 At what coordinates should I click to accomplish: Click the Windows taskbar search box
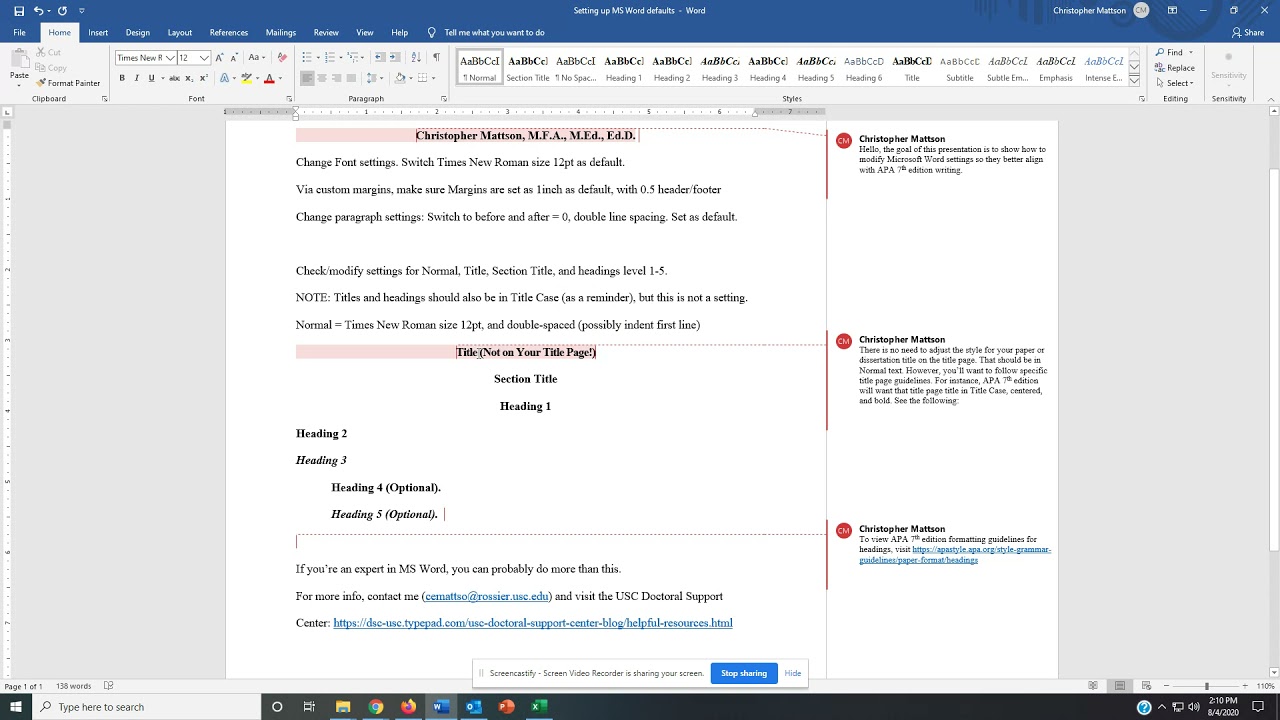(x=146, y=707)
